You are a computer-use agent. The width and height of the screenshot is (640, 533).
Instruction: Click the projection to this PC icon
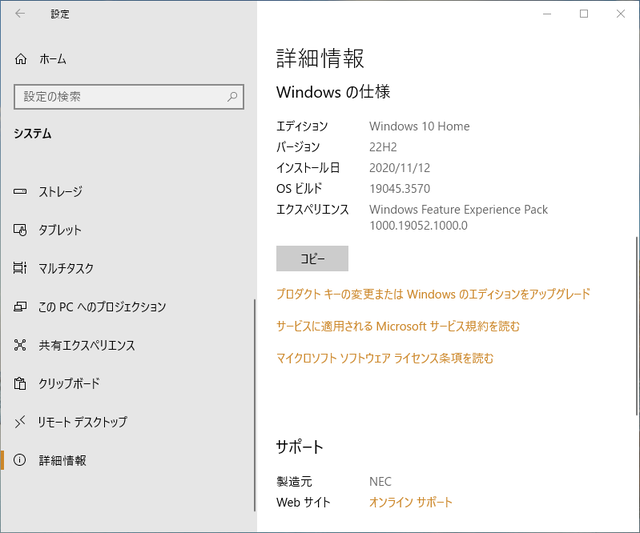(x=20, y=306)
